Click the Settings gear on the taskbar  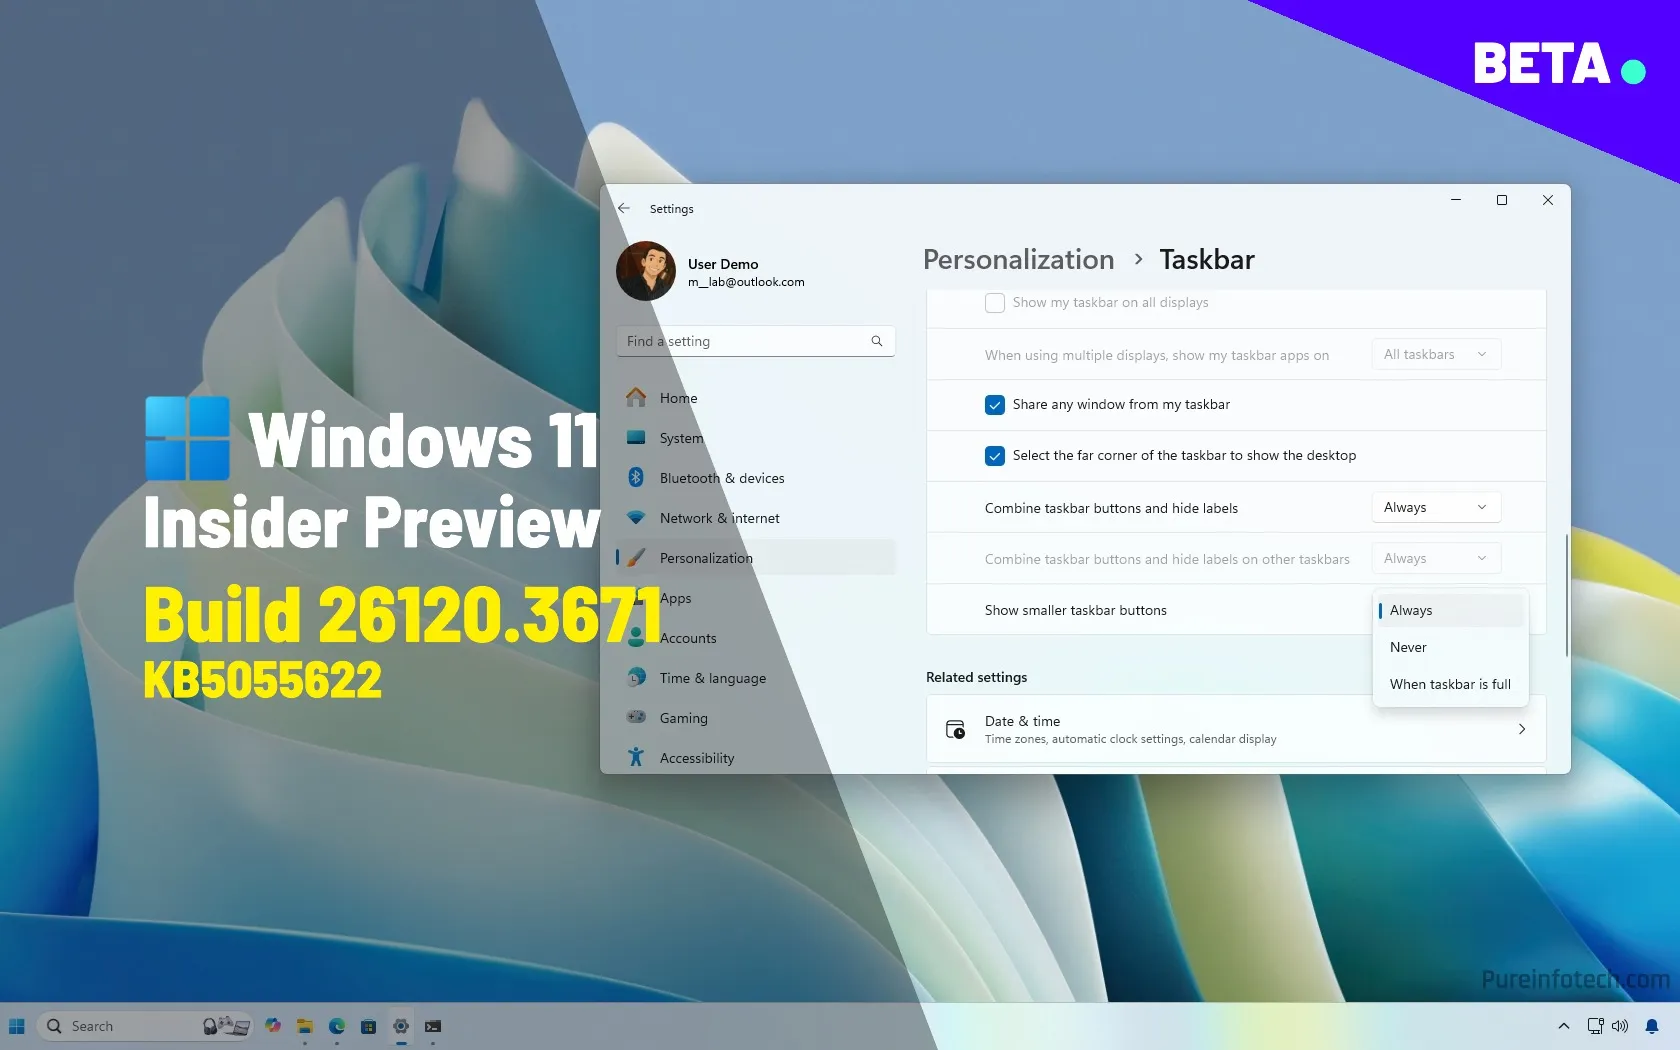click(x=401, y=1026)
